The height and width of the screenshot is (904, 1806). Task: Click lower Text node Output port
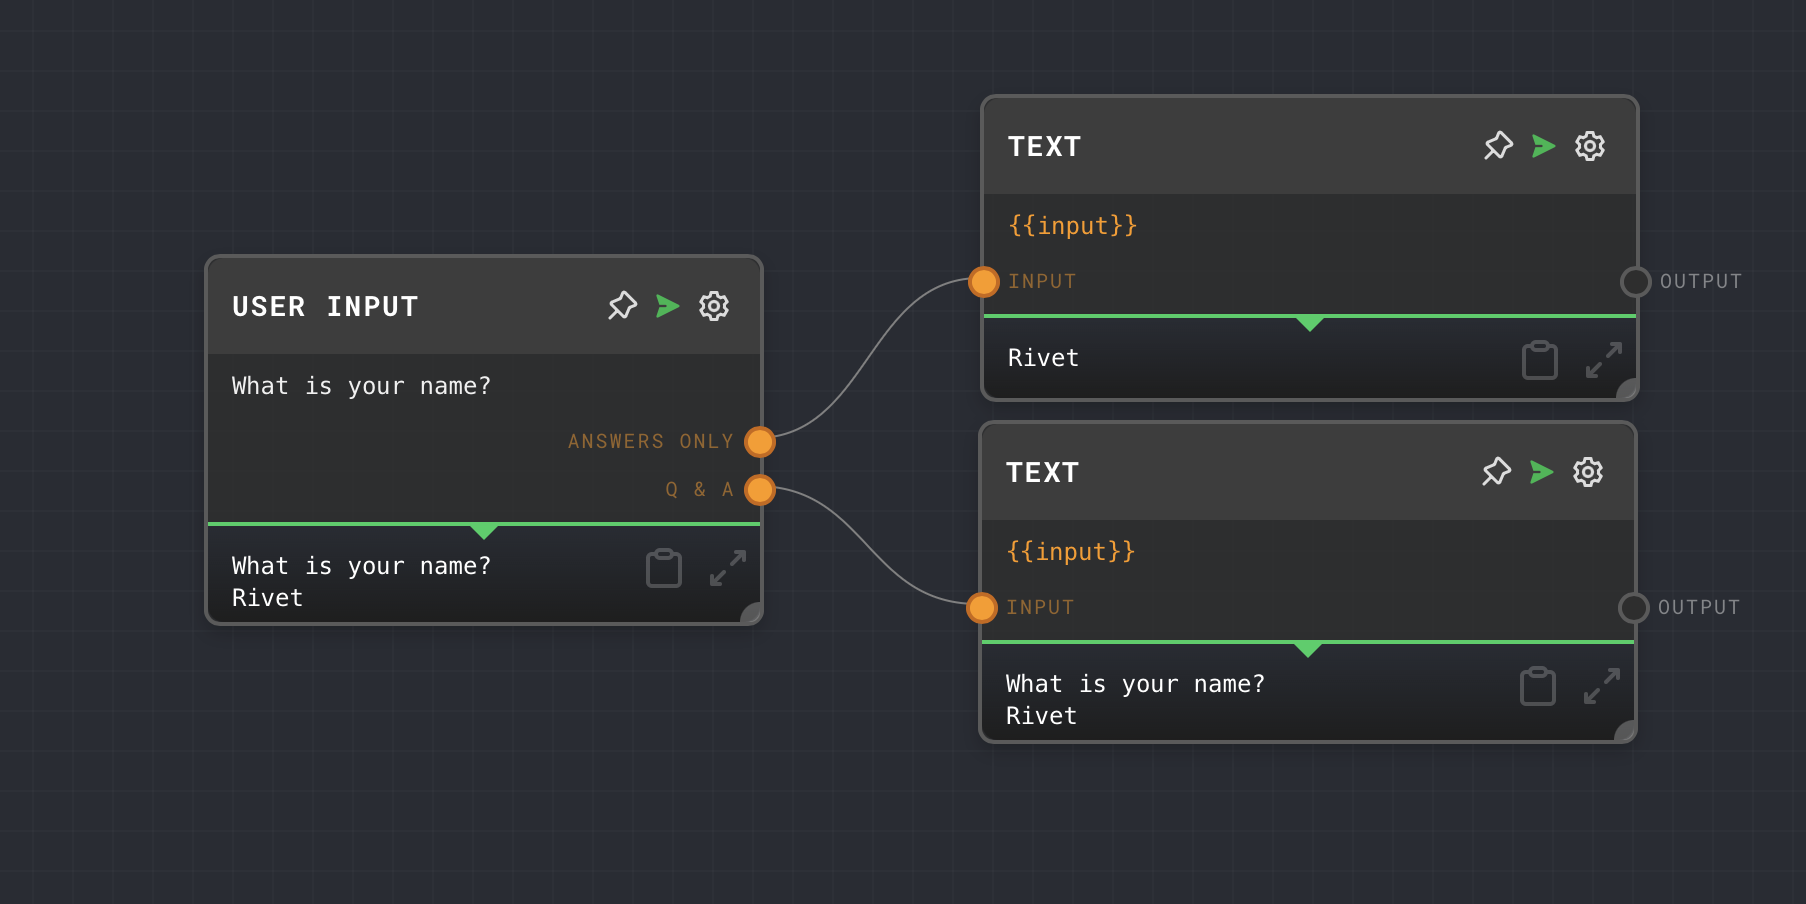click(x=1634, y=608)
